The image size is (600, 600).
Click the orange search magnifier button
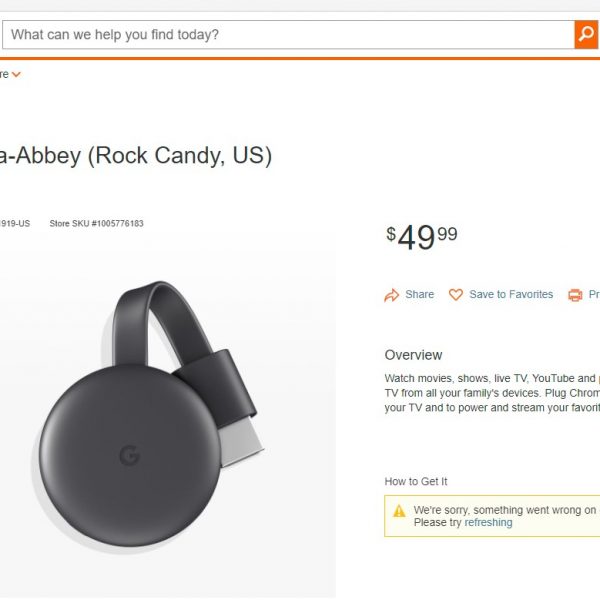(586, 35)
